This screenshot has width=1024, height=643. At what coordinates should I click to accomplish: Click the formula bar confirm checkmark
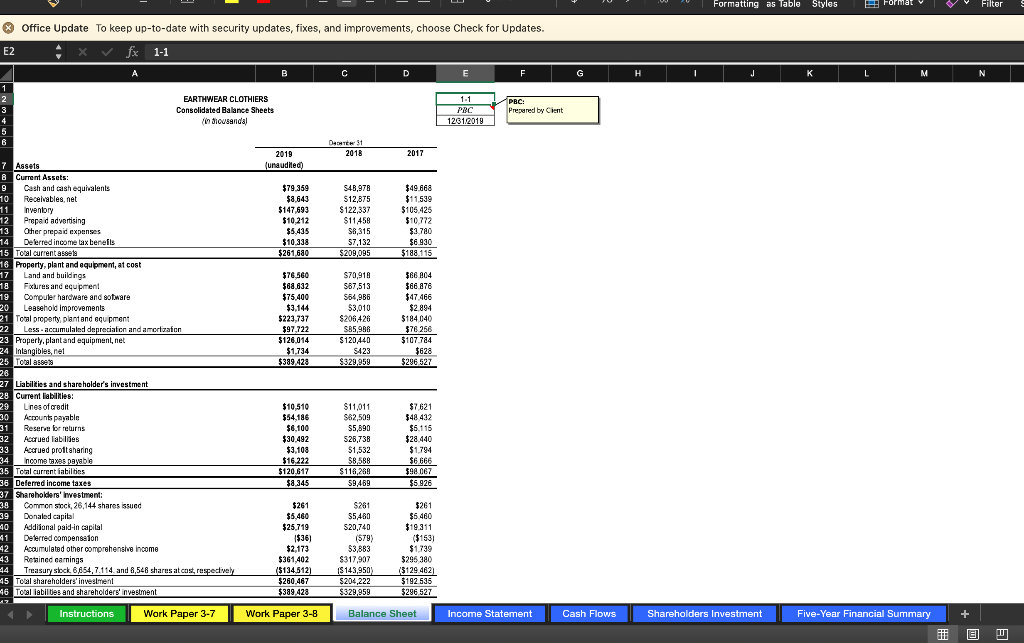[x=107, y=52]
